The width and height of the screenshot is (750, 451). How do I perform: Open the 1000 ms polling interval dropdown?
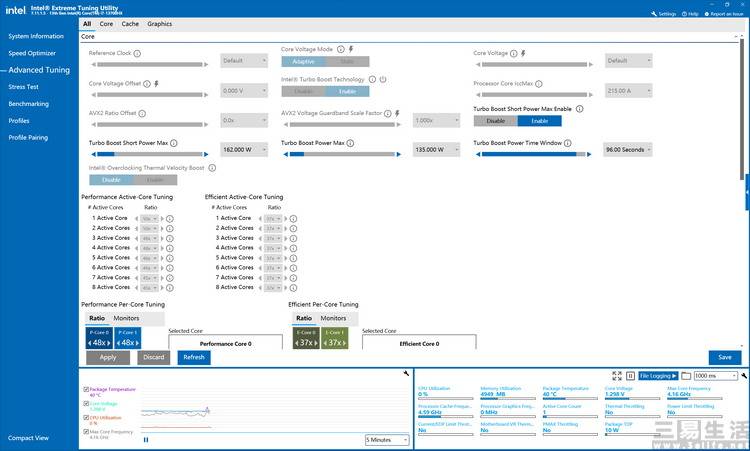pos(716,375)
